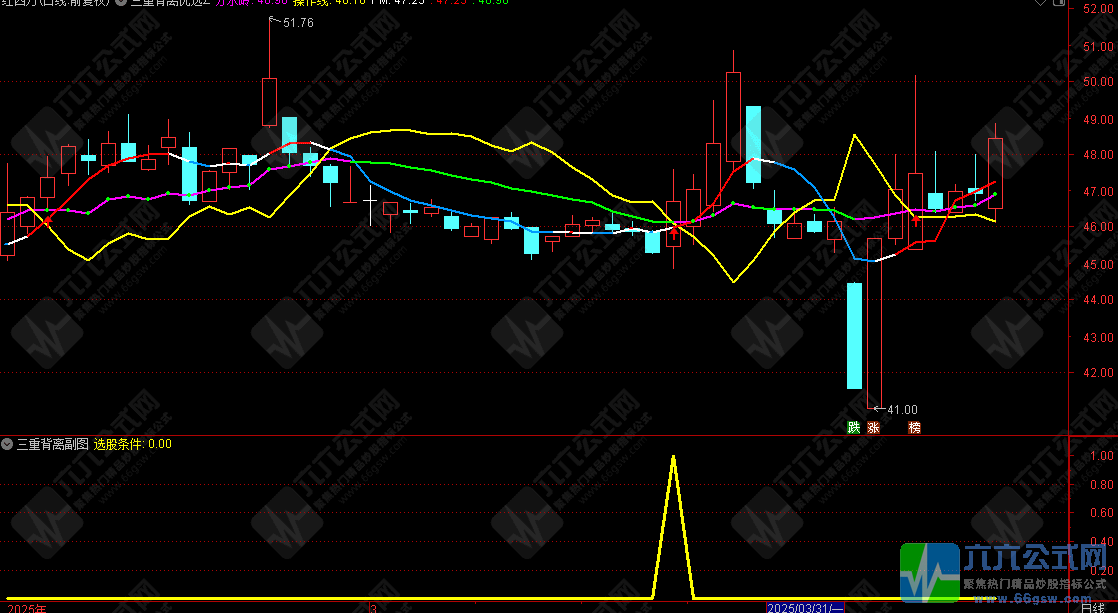Click the 51.76 high price label

tap(298, 23)
